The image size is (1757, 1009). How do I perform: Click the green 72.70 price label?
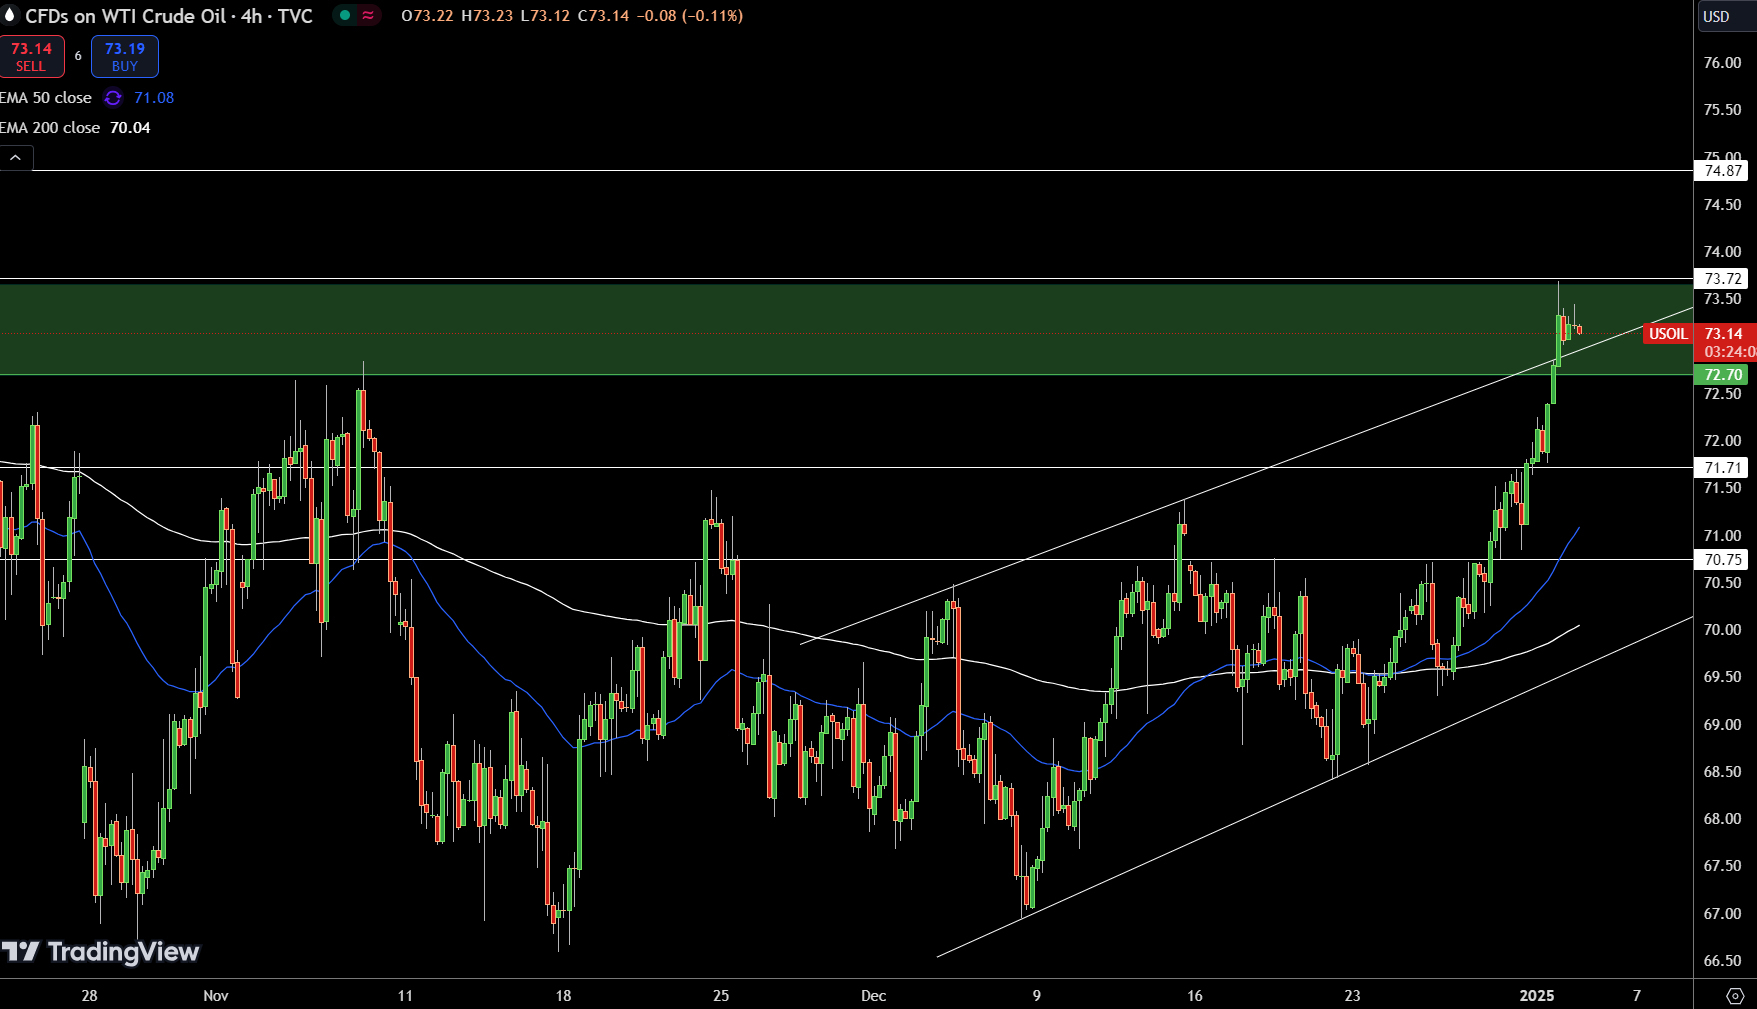tap(1723, 375)
